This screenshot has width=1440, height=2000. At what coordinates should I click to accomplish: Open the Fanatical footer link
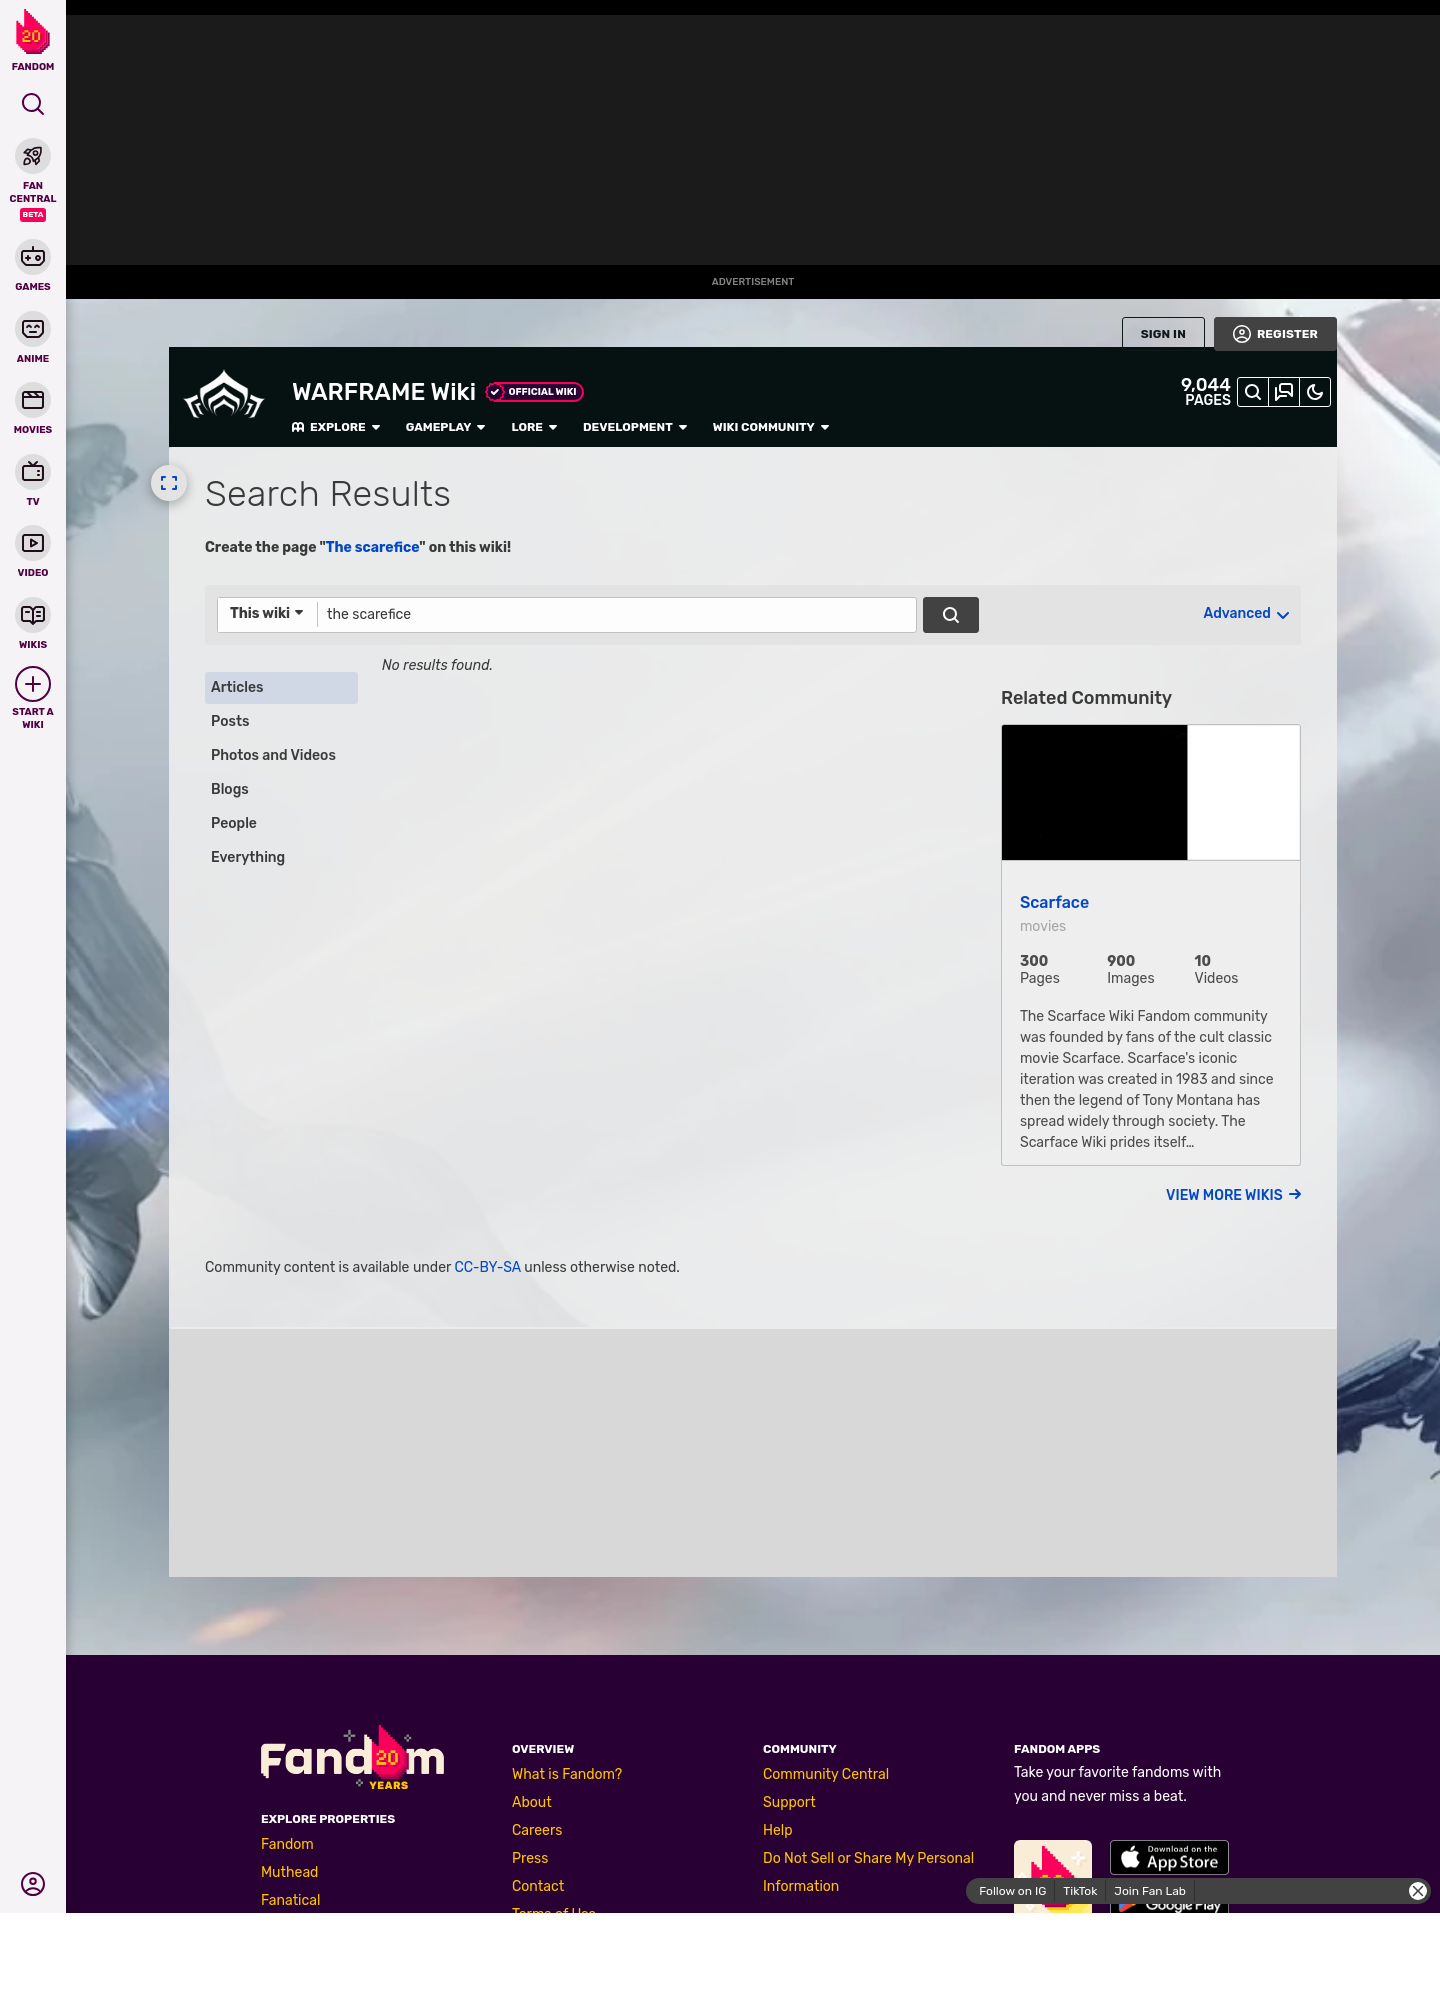click(290, 1900)
